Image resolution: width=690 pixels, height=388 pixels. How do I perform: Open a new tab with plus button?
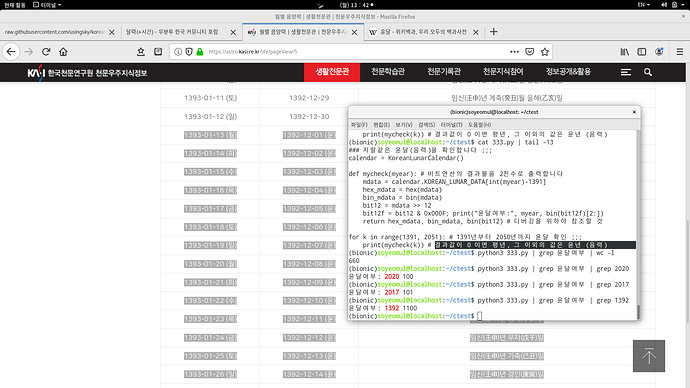(x=494, y=32)
